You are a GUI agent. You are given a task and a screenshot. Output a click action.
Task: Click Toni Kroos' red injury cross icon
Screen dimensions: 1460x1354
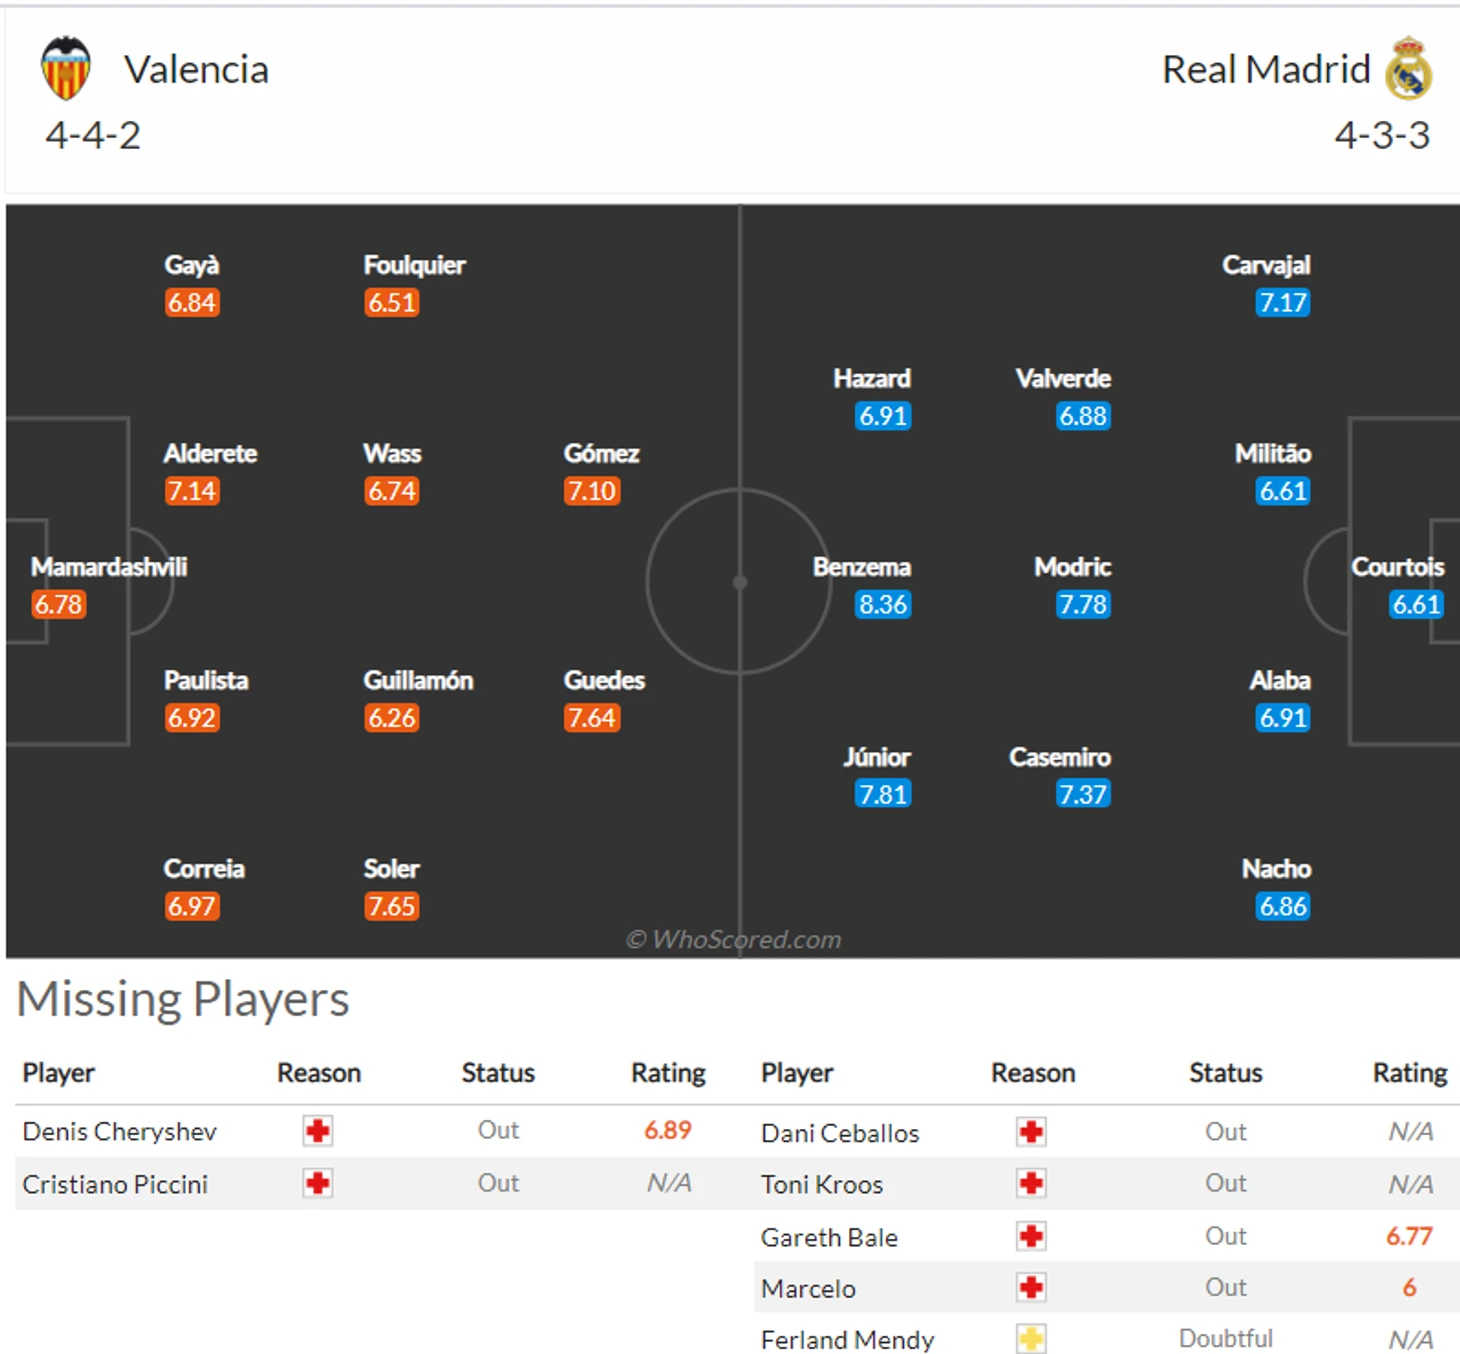coord(1031,1184)
